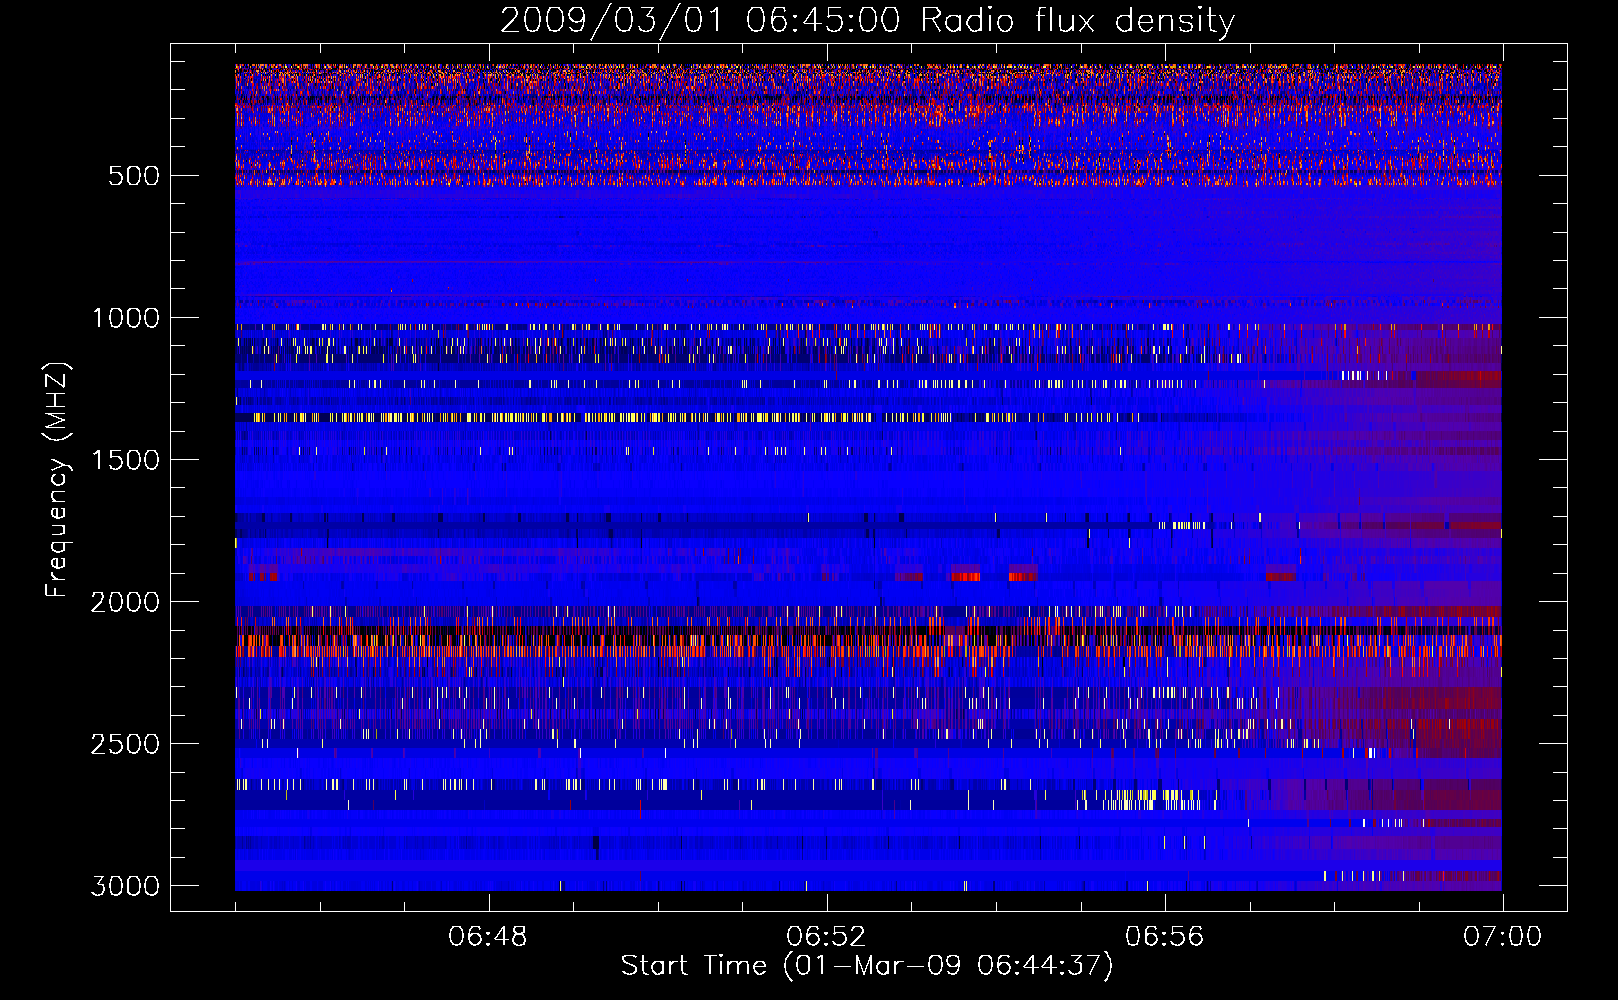The width and height of the screenshot is (1618, 1000).
Task: Click the 2500 frequency tick label
Action: [x=126, y=744]
